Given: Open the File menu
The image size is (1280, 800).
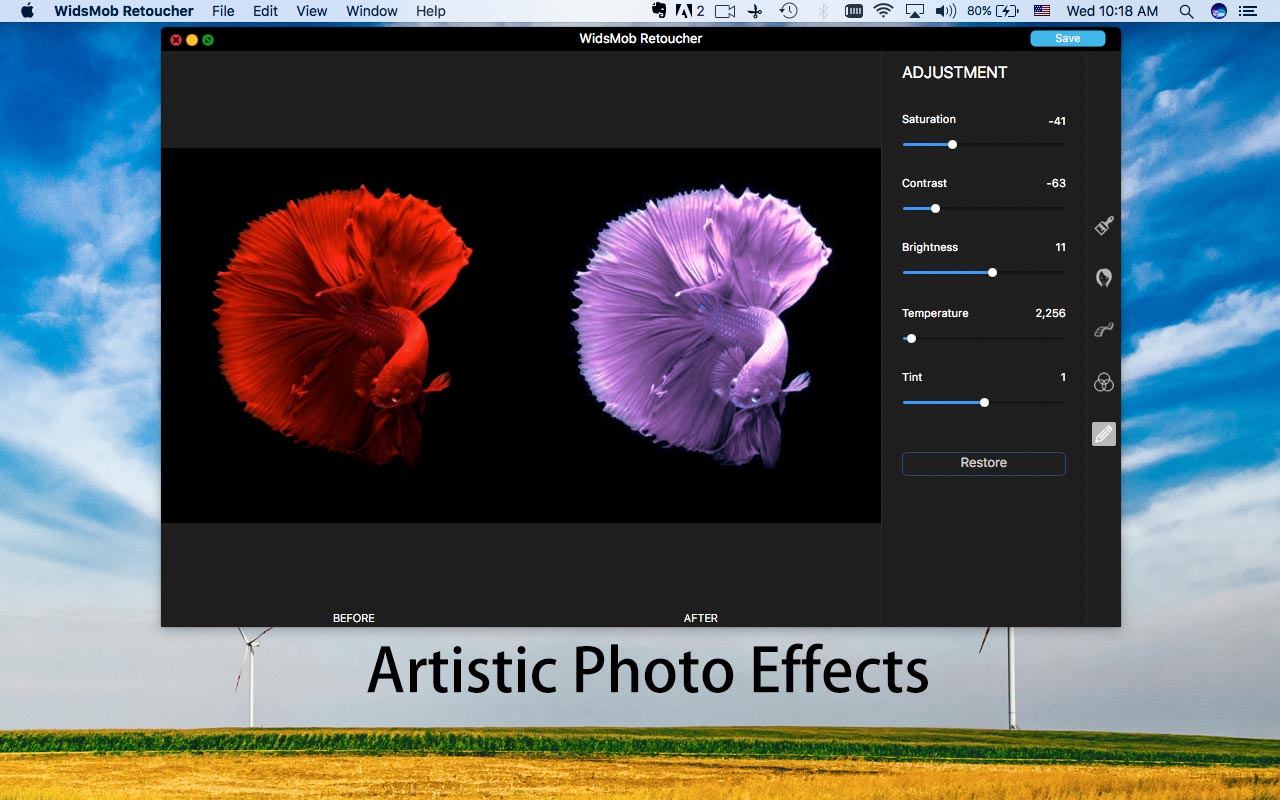Looking at the screenshot, I should coord(223,11).
